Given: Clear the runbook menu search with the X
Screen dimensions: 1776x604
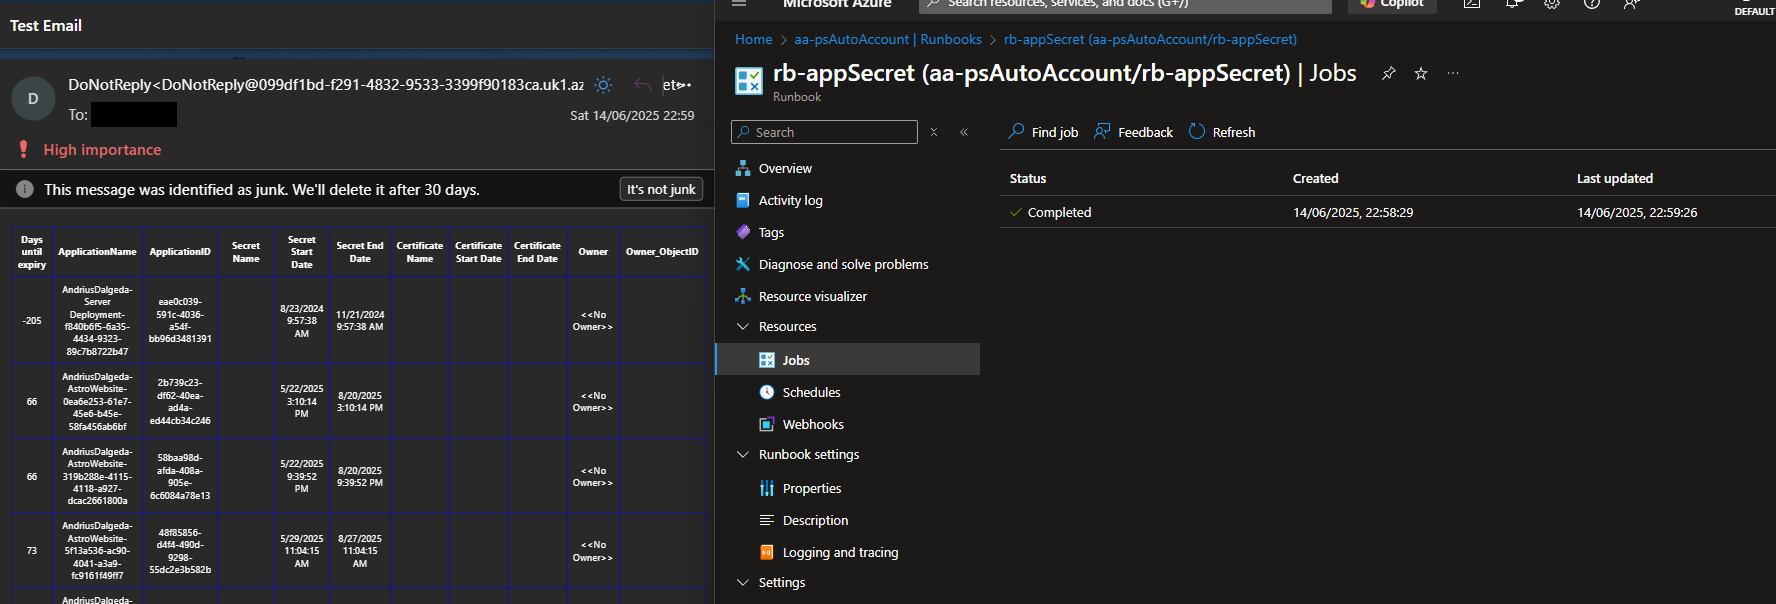Looking at the screenshot, I should [x=934, y=132].
